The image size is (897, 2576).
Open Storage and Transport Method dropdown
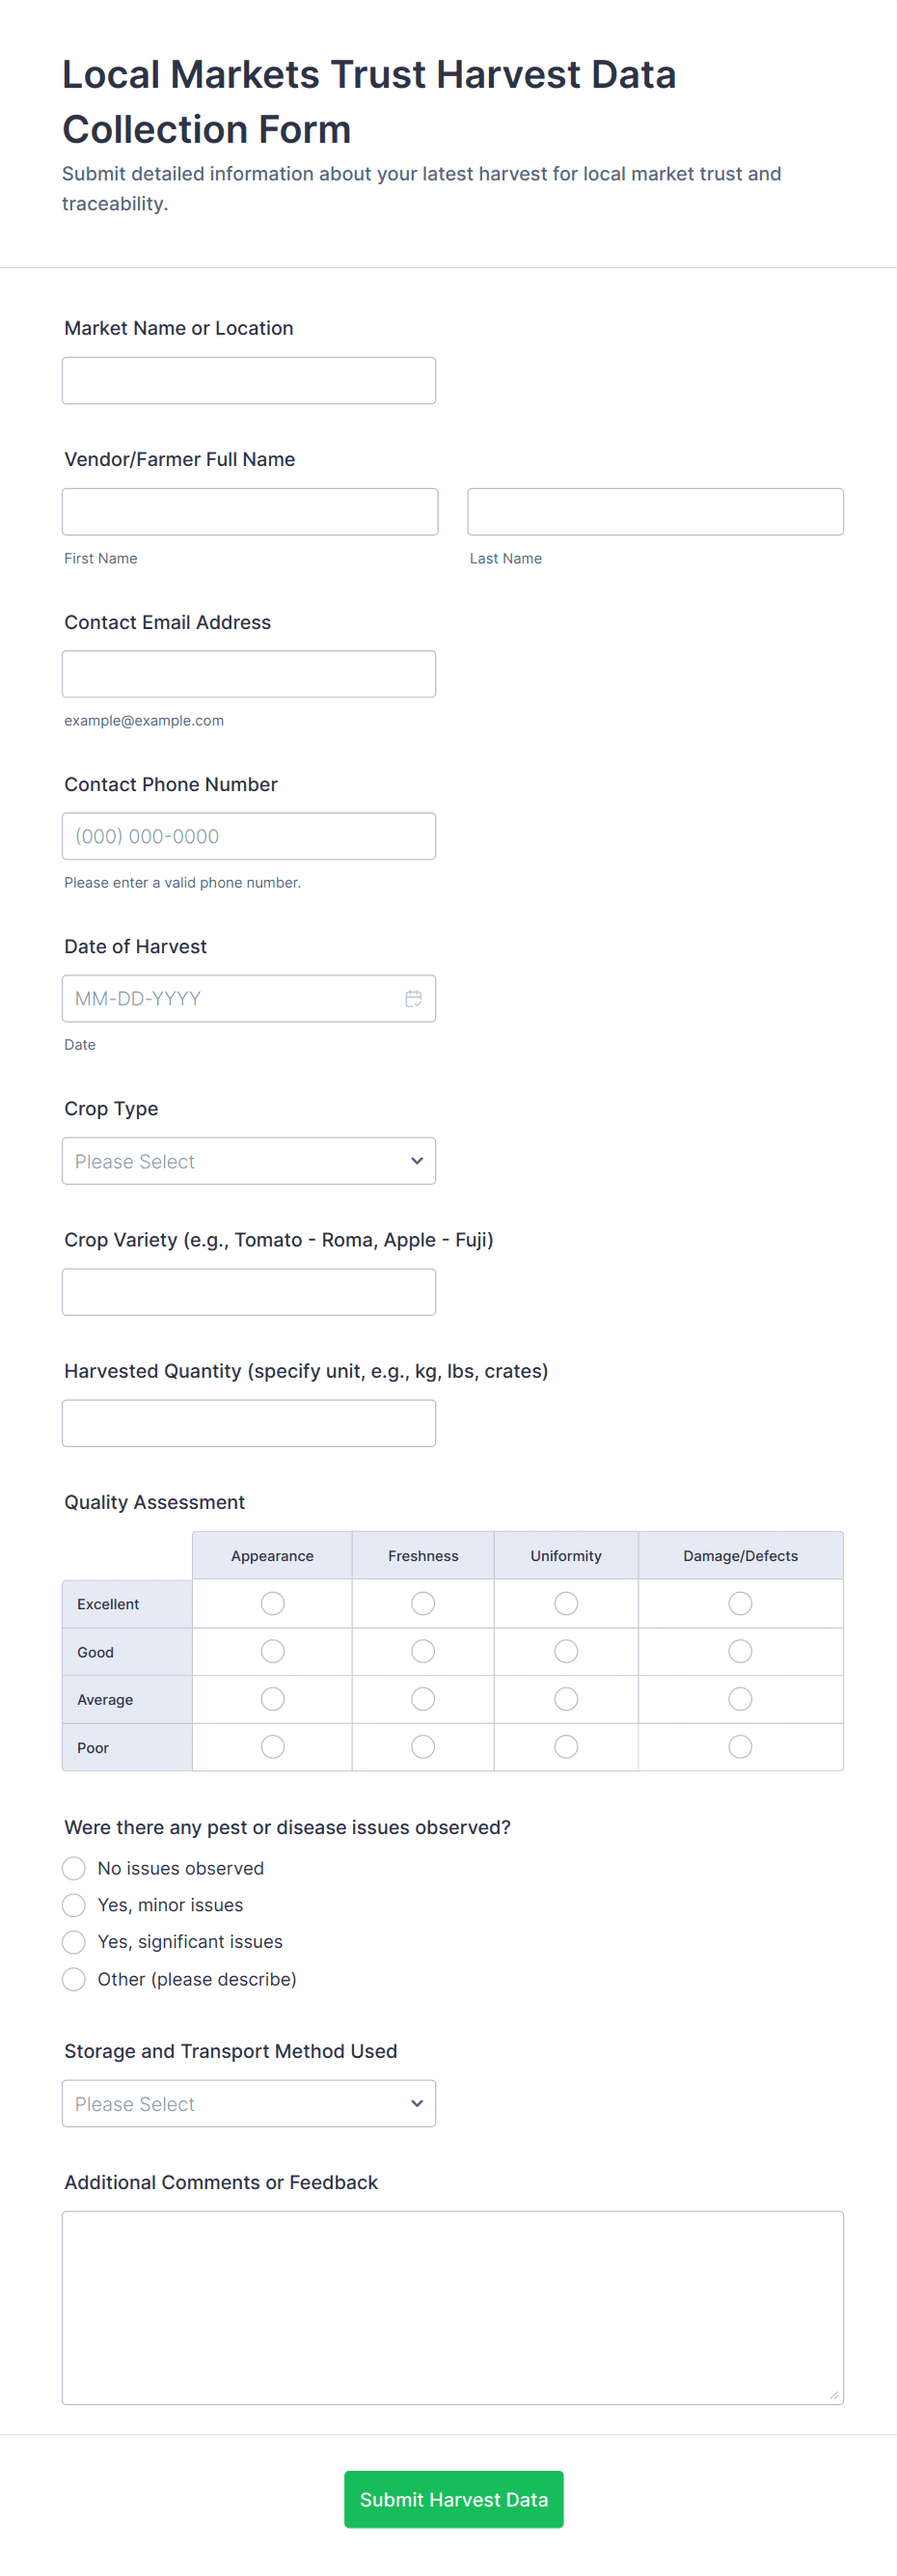[x=249, y=2103]
